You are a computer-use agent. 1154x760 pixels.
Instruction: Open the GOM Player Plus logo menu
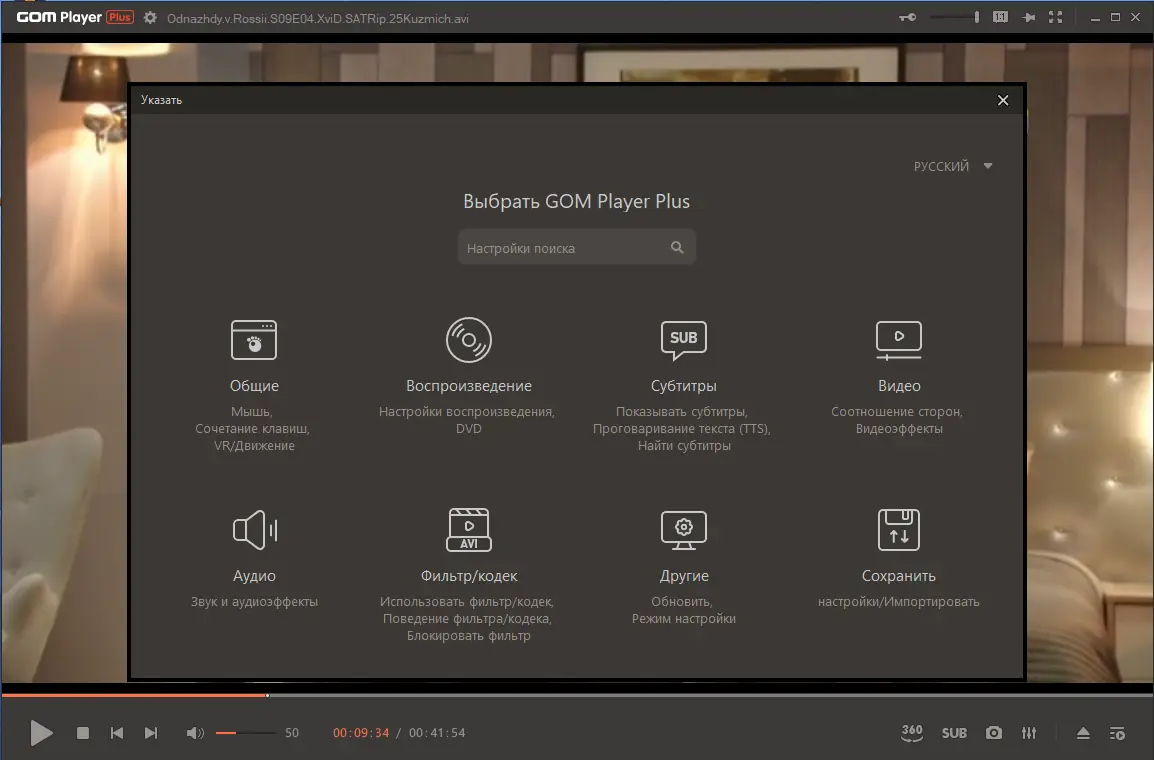point(75,18)
